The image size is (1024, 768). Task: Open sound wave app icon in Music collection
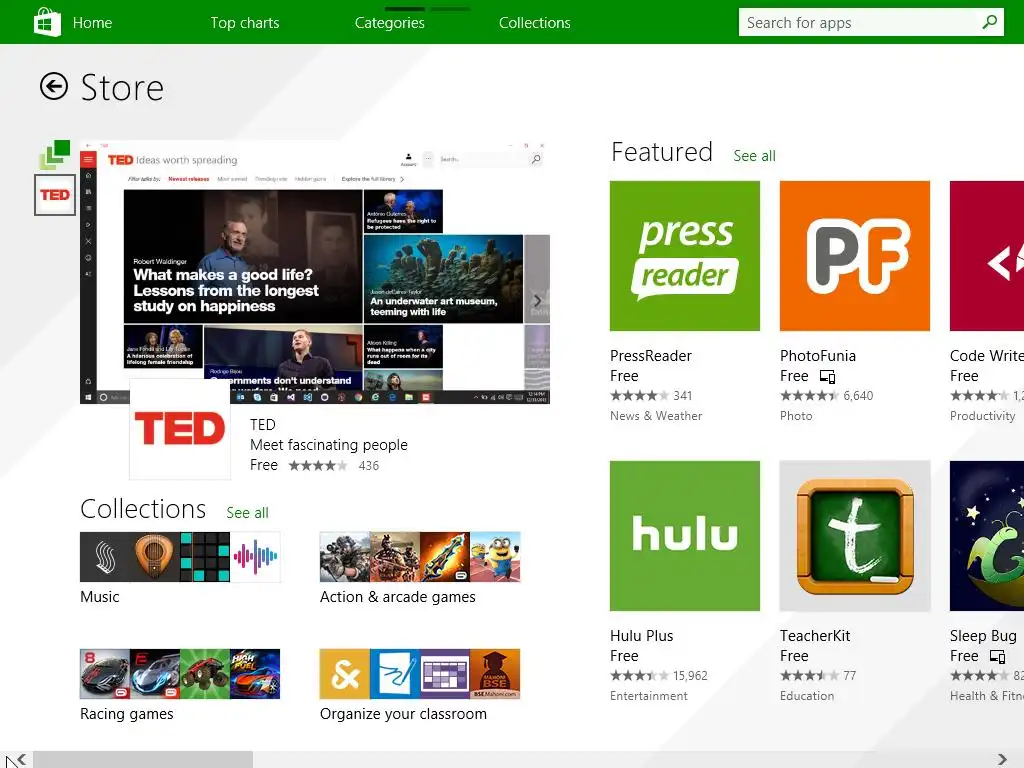coord(255,557)
